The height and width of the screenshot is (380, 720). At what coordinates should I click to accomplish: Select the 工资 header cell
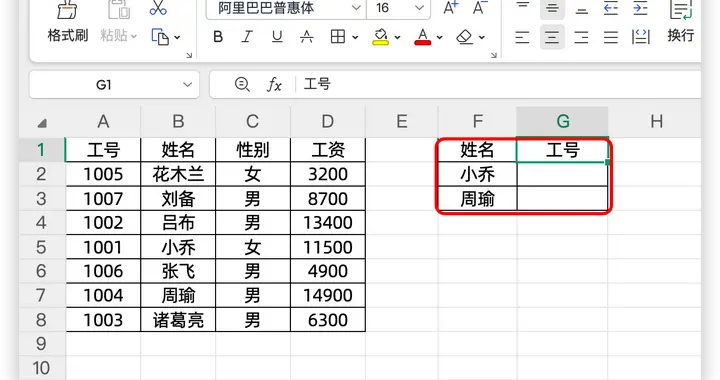328,150
